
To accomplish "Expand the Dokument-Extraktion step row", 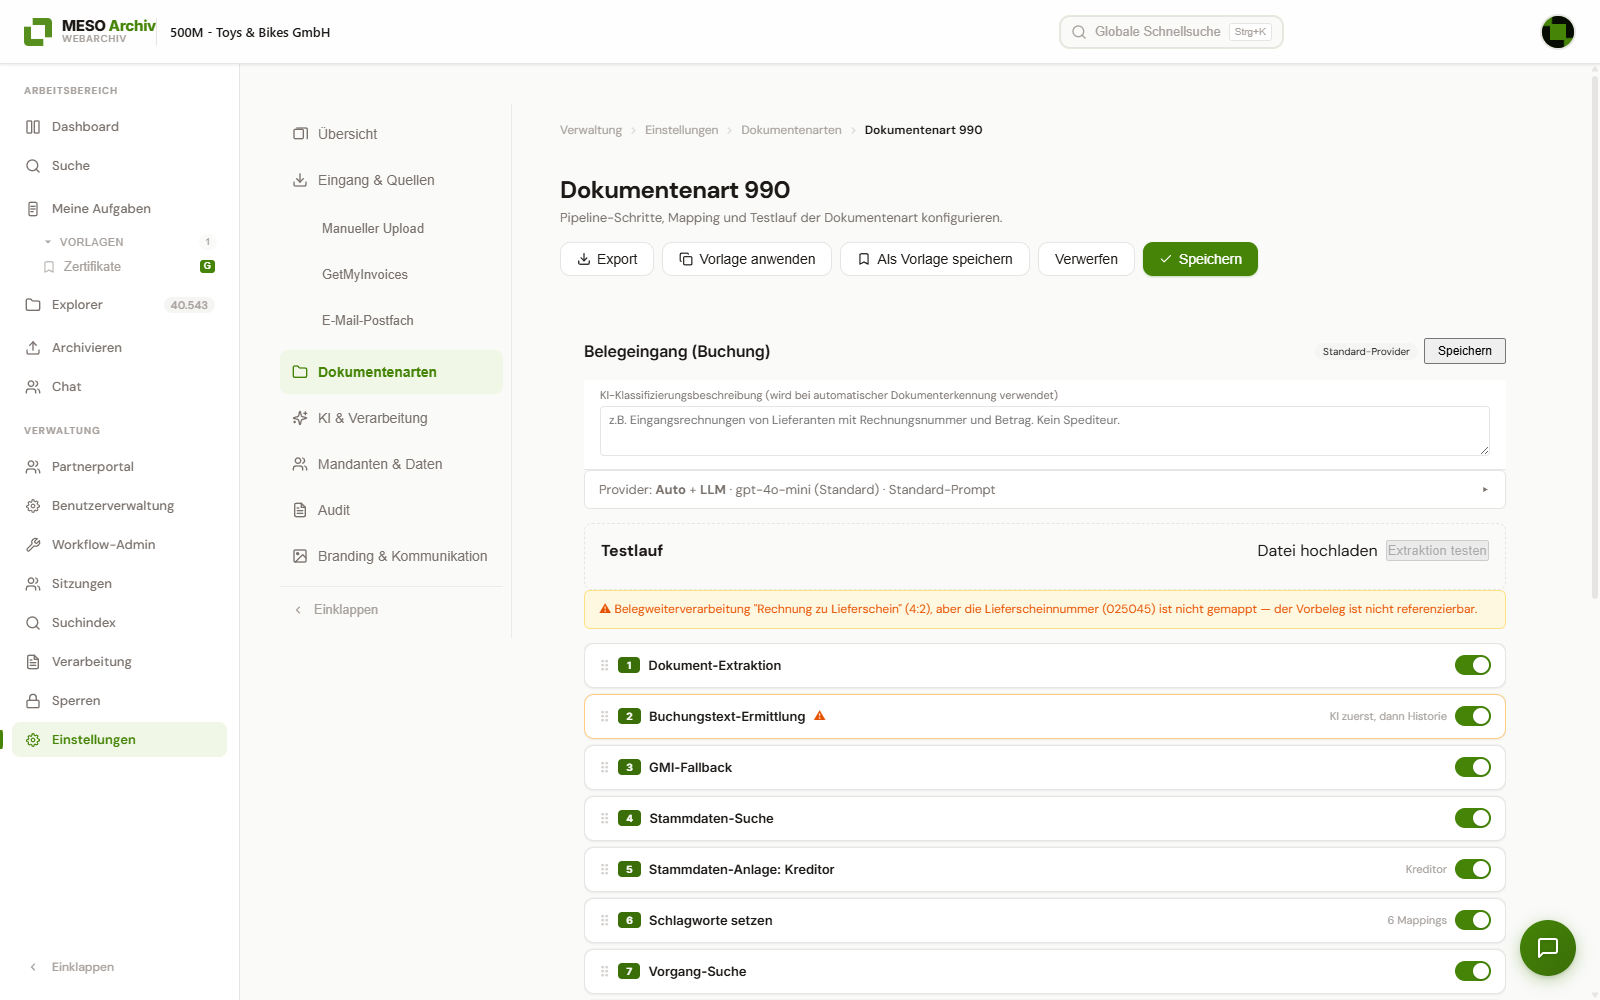I will 1044,665.
